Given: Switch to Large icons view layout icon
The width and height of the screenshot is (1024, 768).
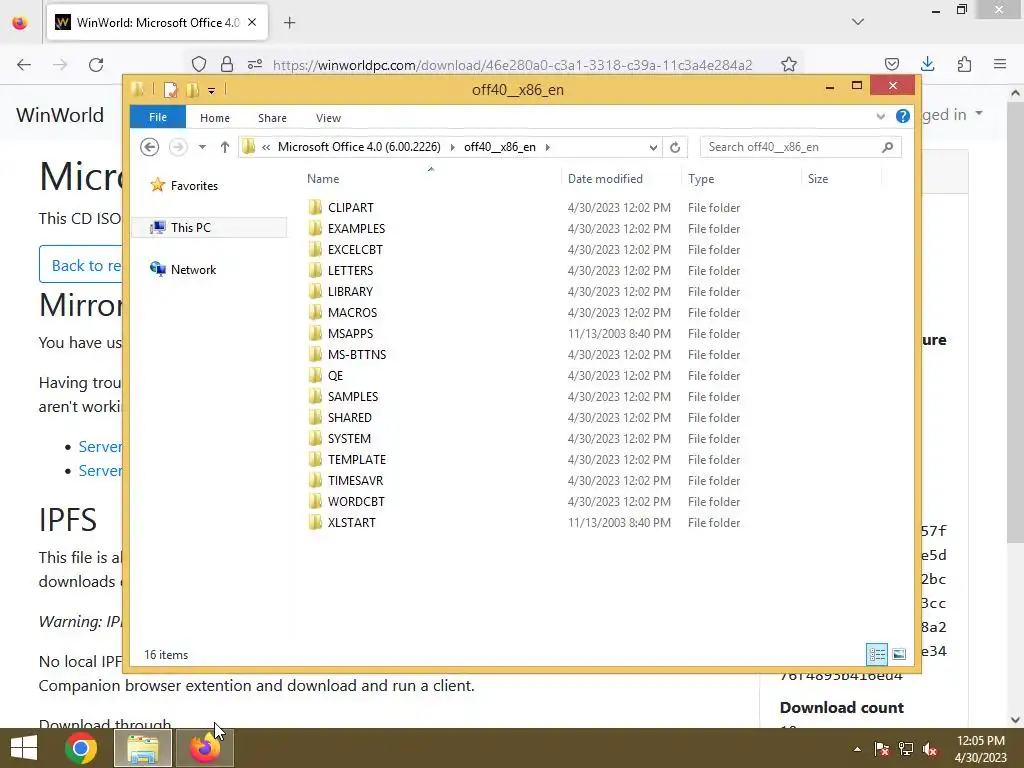Looking at the screenshot, I should 899,654.
